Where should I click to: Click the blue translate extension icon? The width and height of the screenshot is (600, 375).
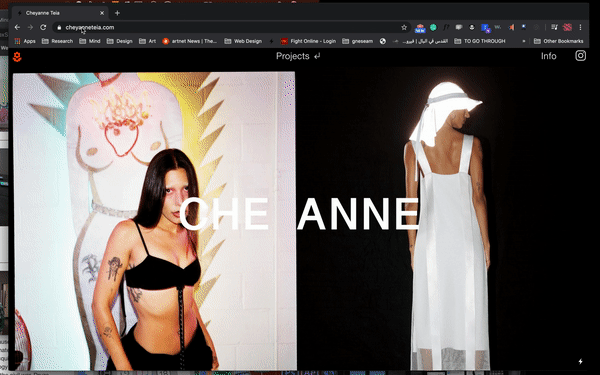(486, 28)
